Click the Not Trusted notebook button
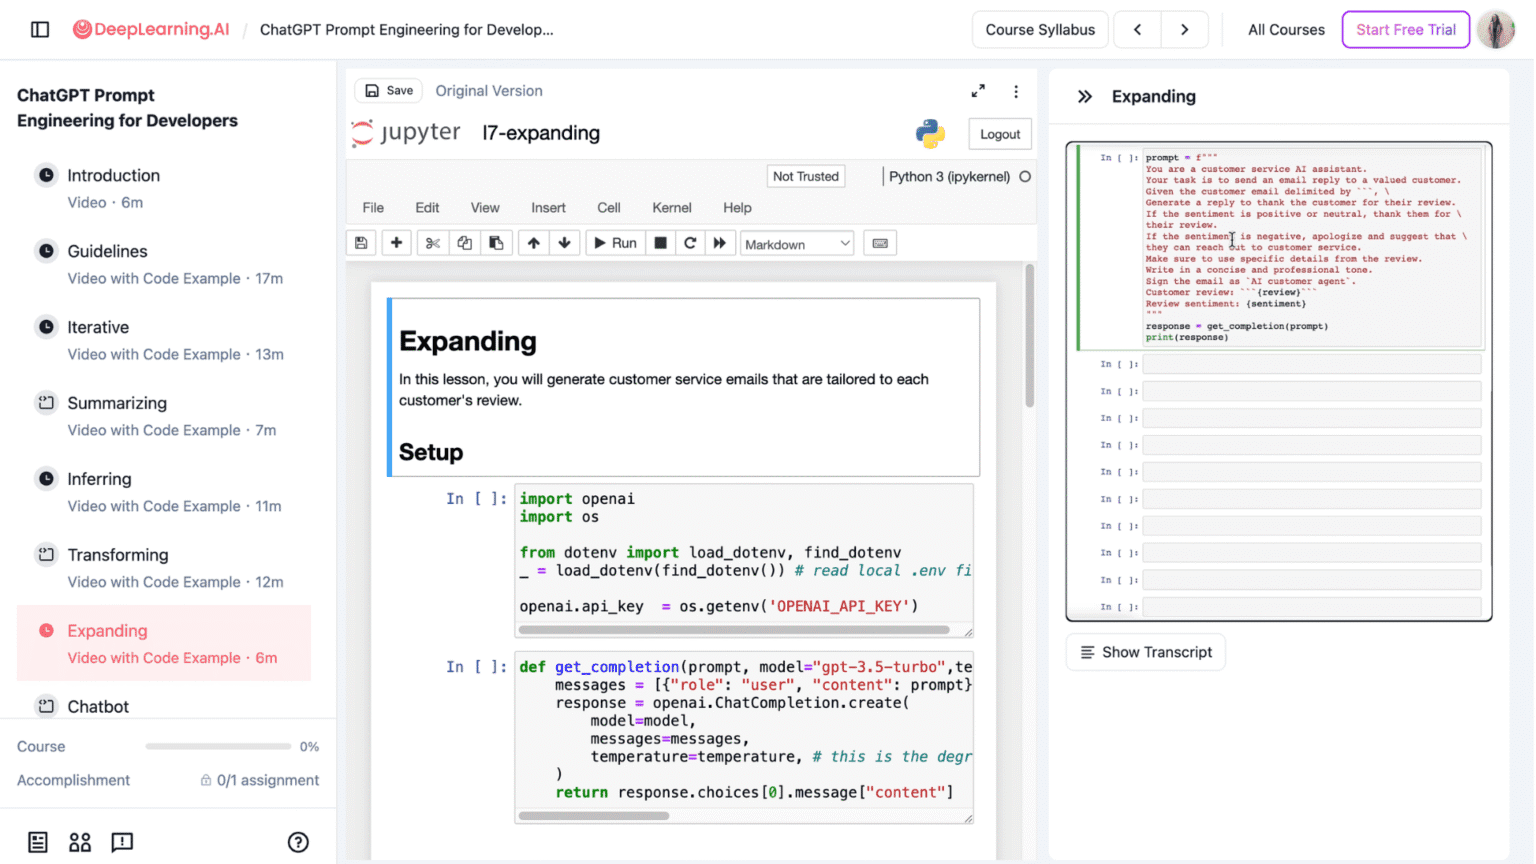1536x864 pixels. [x=806, y=176]
